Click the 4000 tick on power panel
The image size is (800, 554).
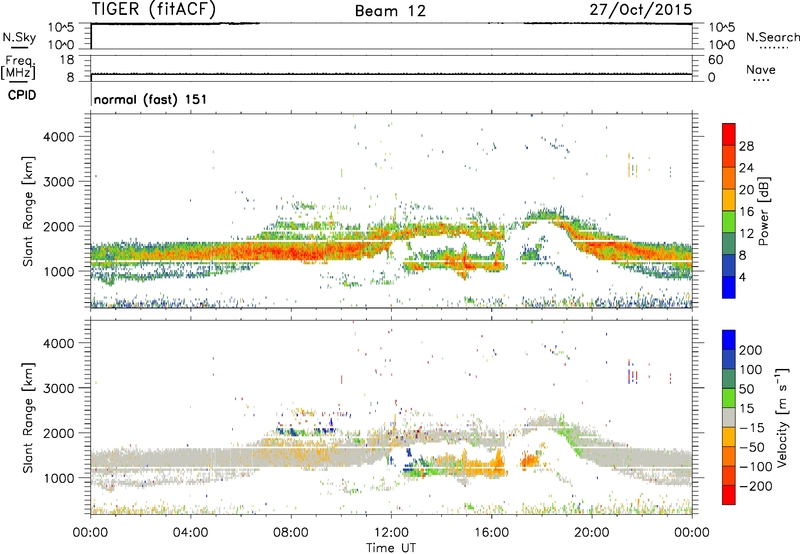58,137
